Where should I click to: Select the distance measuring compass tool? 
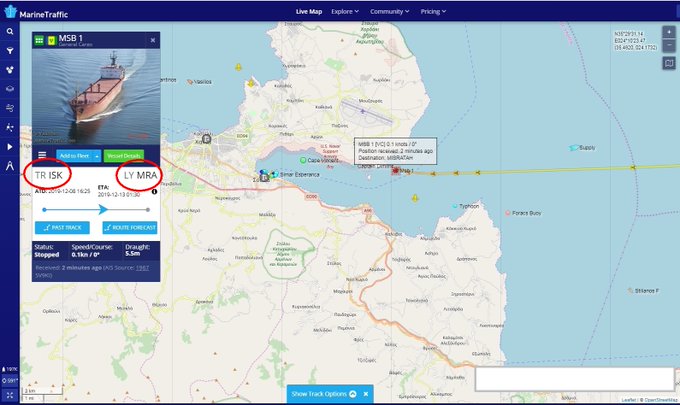pyautogui.click(x=10, y=166)
